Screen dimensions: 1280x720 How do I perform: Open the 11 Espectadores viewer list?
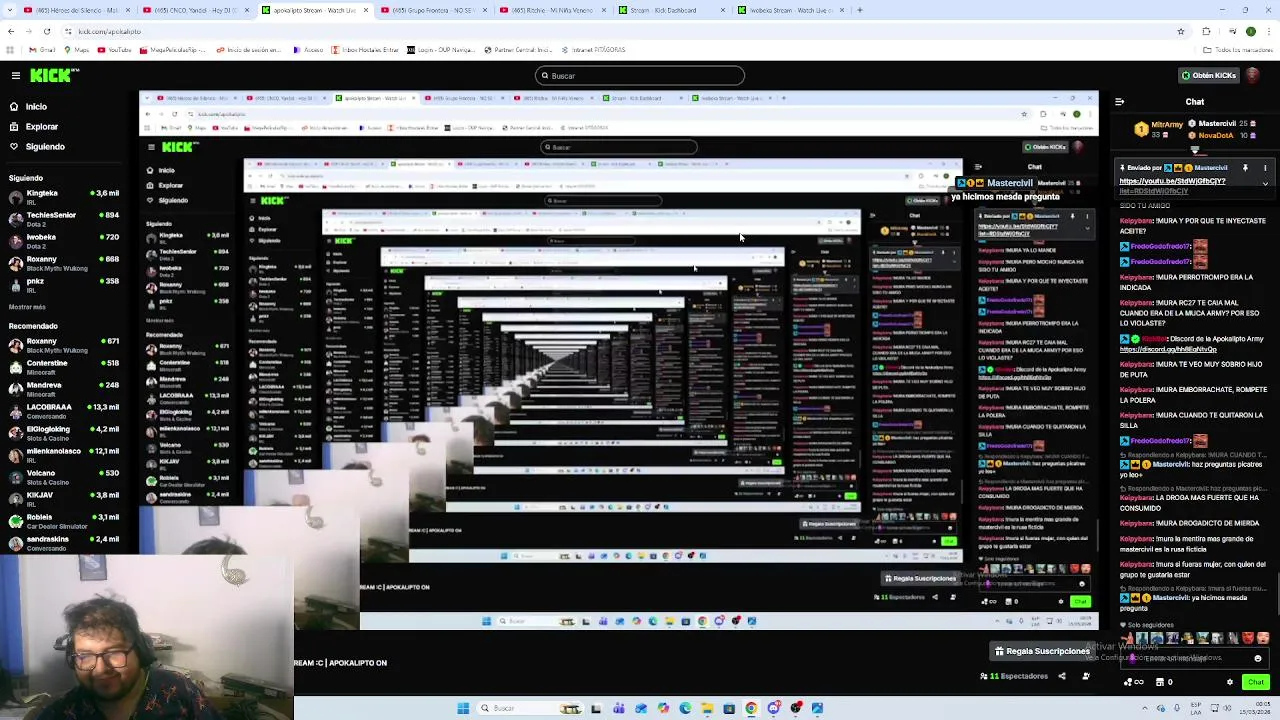click(x=1014, y=677)
